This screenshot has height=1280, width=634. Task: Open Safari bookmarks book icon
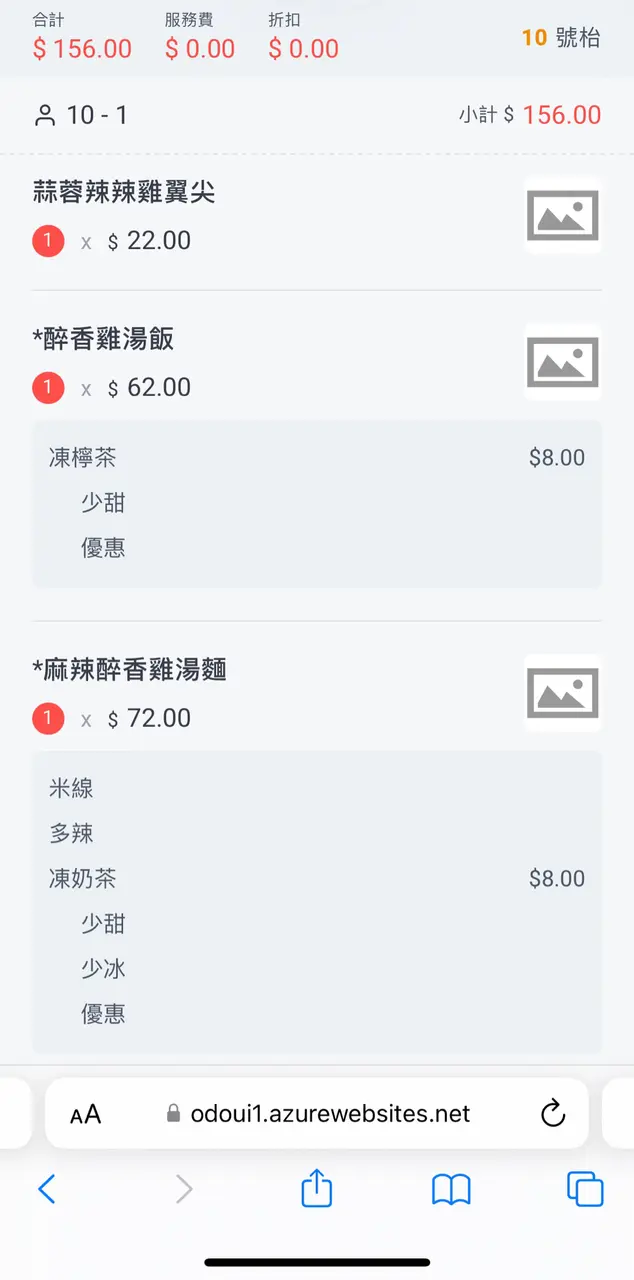451,1189
